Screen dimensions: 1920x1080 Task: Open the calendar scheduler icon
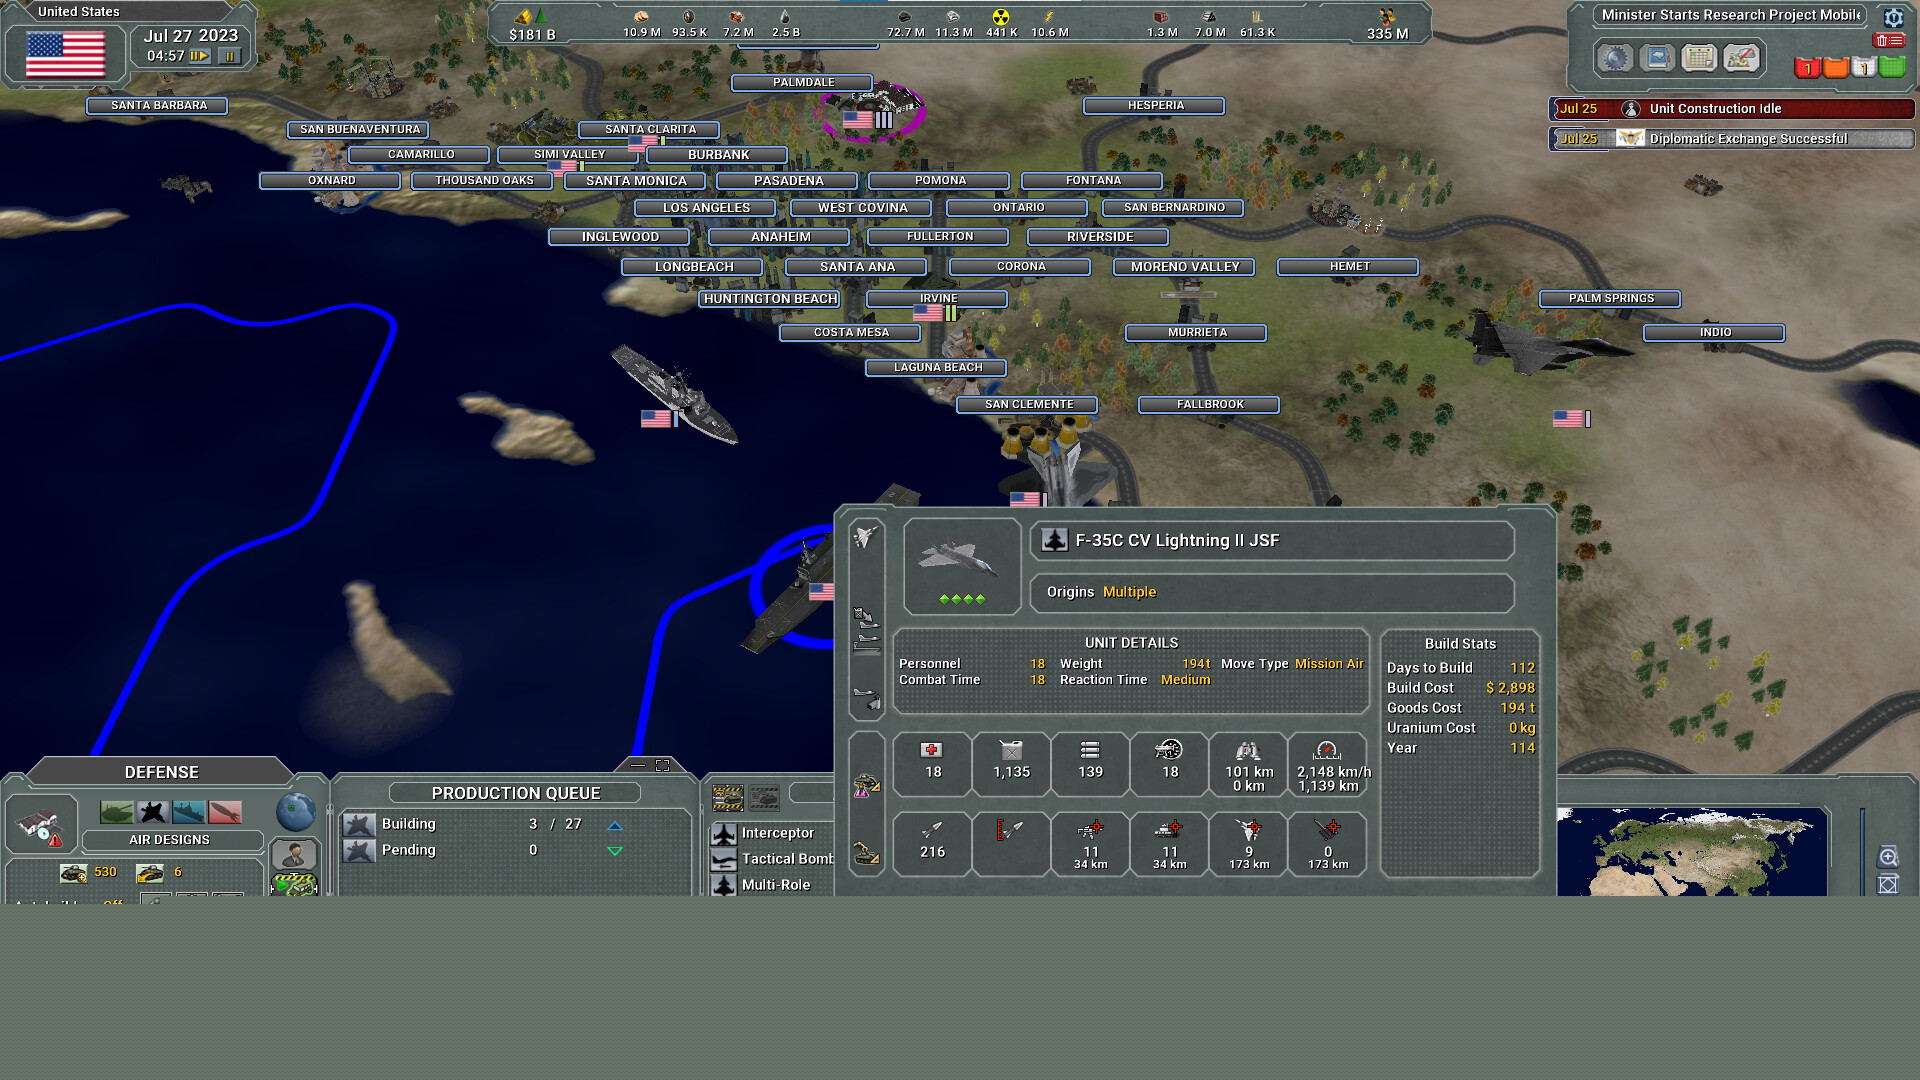[1699, 58]
